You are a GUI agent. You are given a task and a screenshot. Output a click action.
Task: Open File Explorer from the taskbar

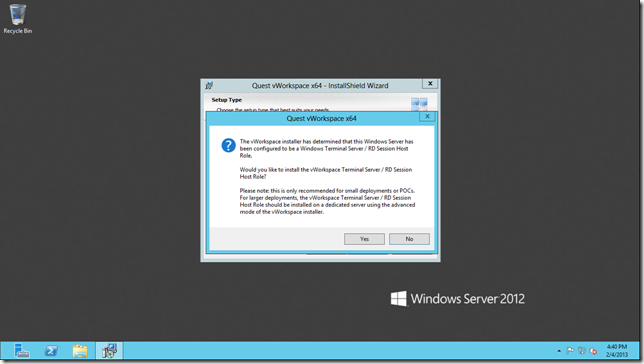tap(80, 351)
